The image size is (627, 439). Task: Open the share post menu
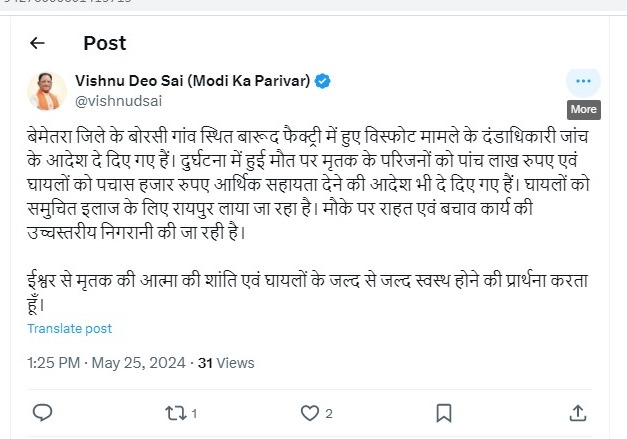pos(577,412)
